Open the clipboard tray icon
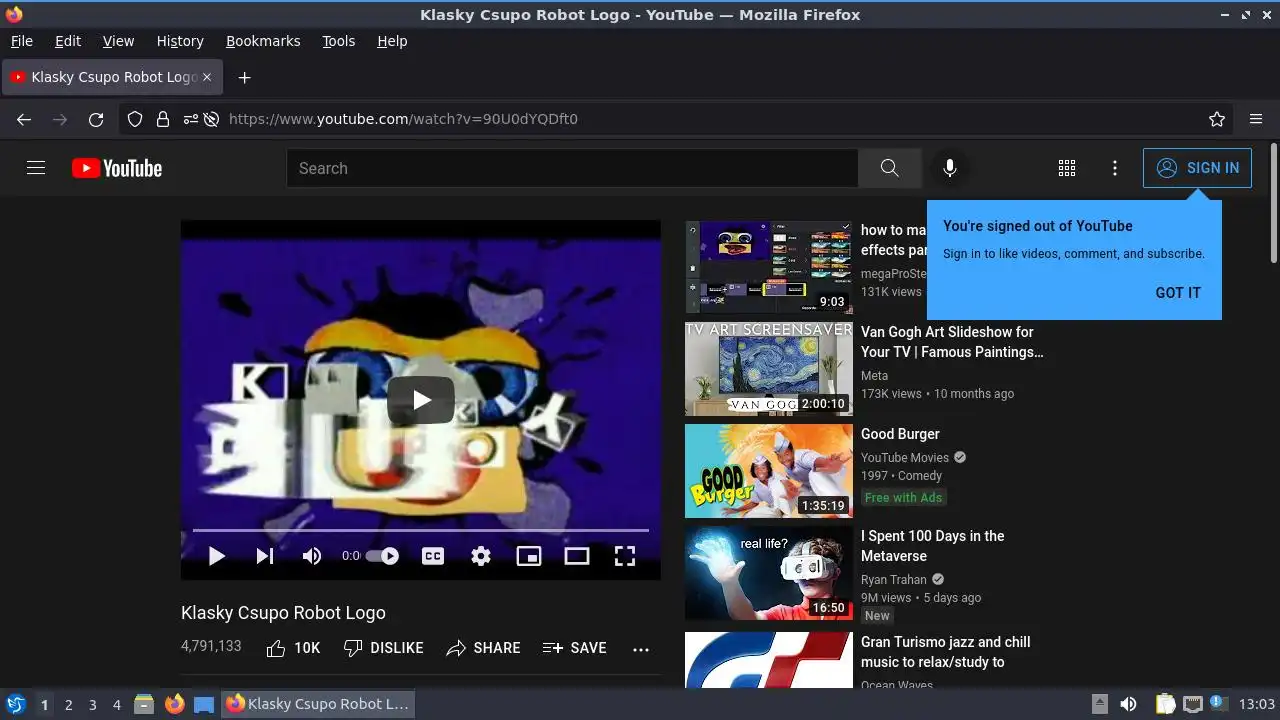This screenshot has height=720, width=1280. click(1166, 704)
